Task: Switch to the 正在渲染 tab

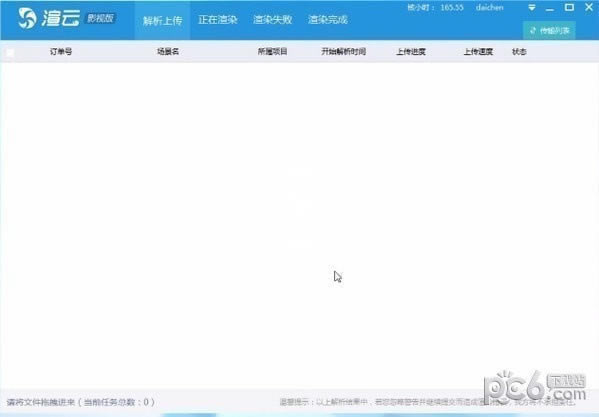Action: point(218,20)
